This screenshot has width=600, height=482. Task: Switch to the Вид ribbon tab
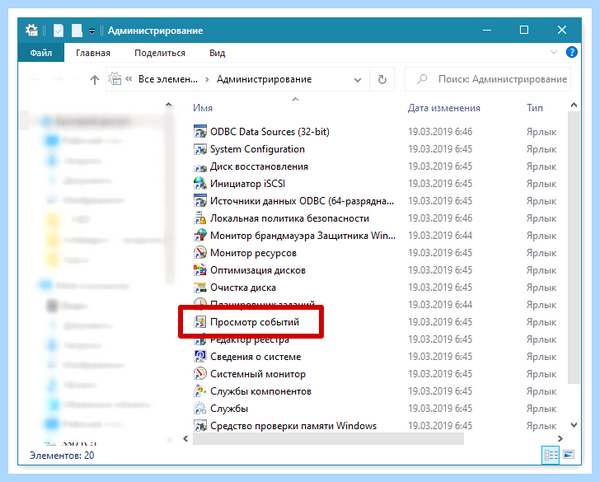217,53
